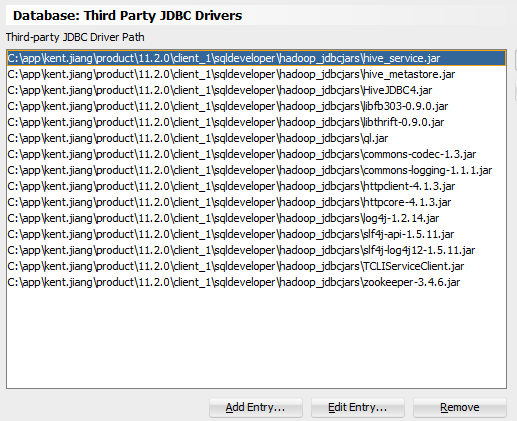Select the libthrift-0.9.0.jar entry
This screenshot has height=421, width=517.
(256, 122)
